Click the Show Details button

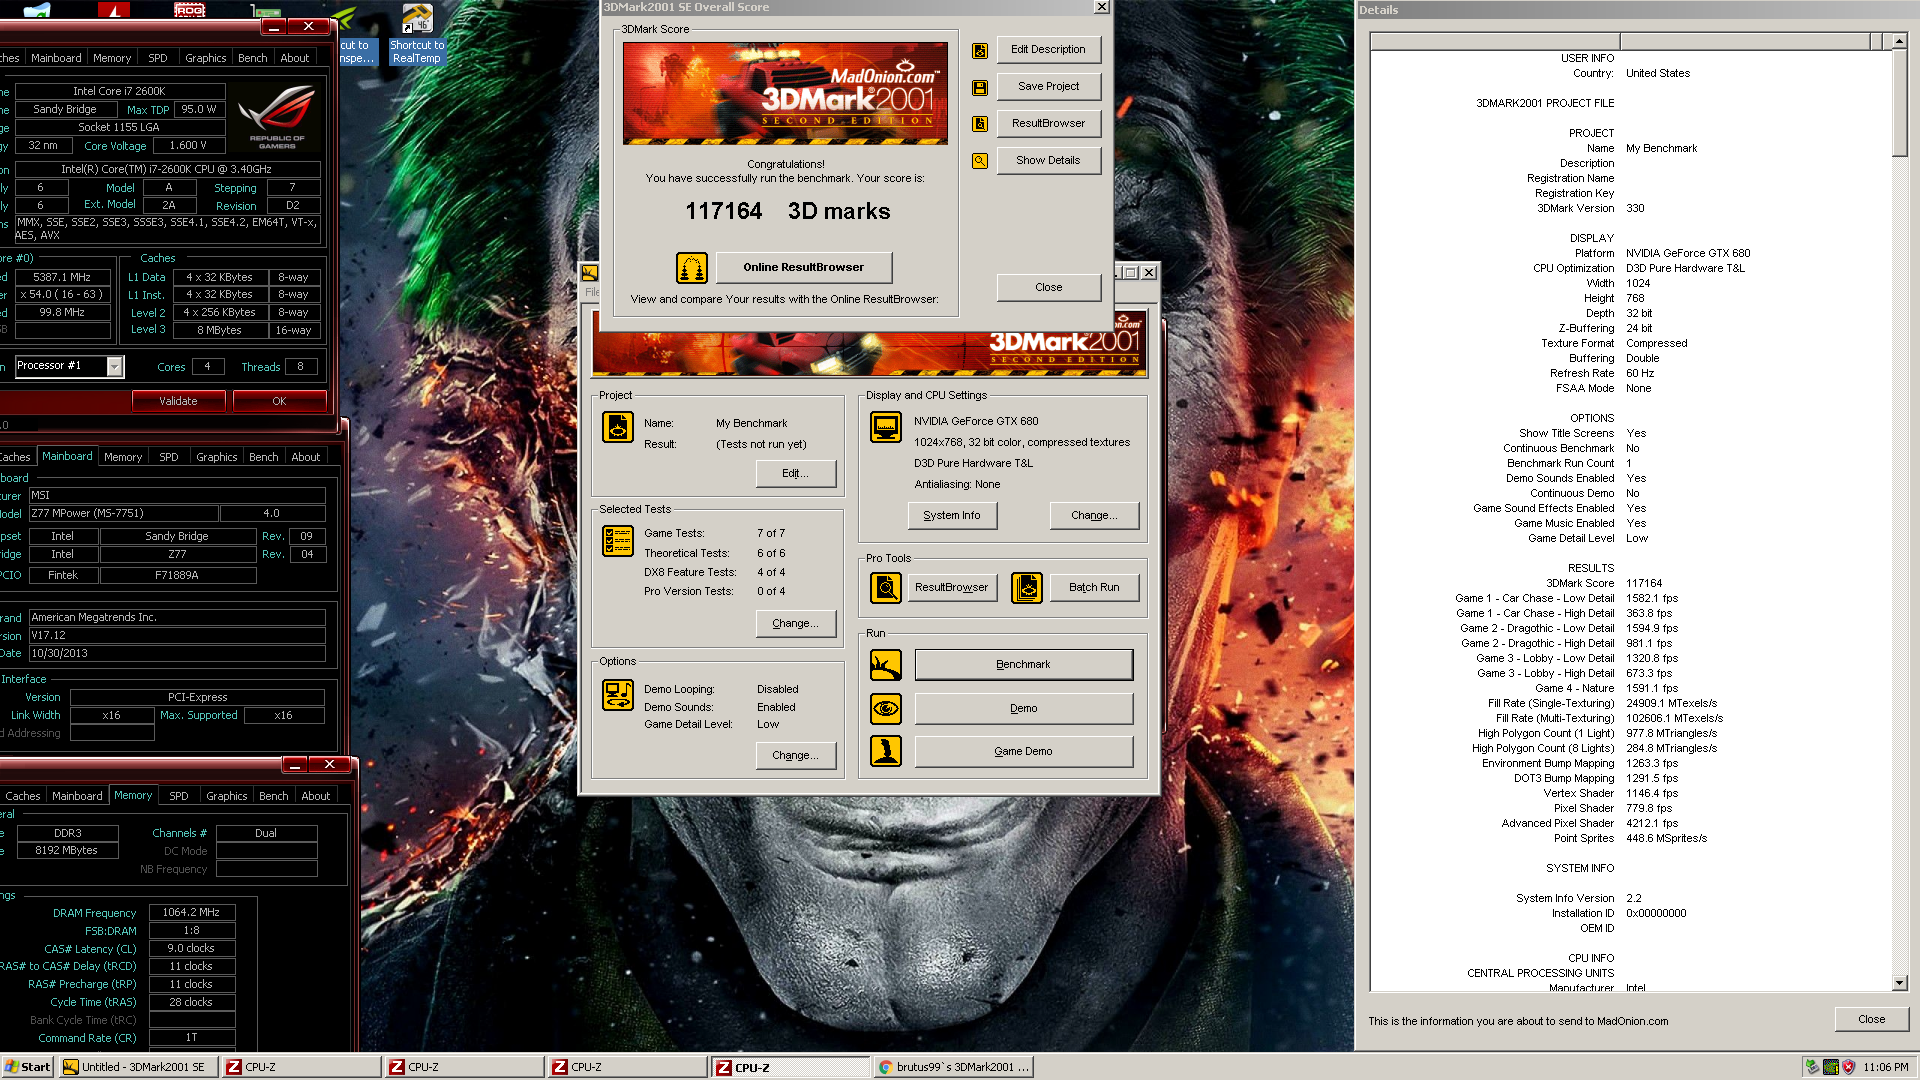1048,161
